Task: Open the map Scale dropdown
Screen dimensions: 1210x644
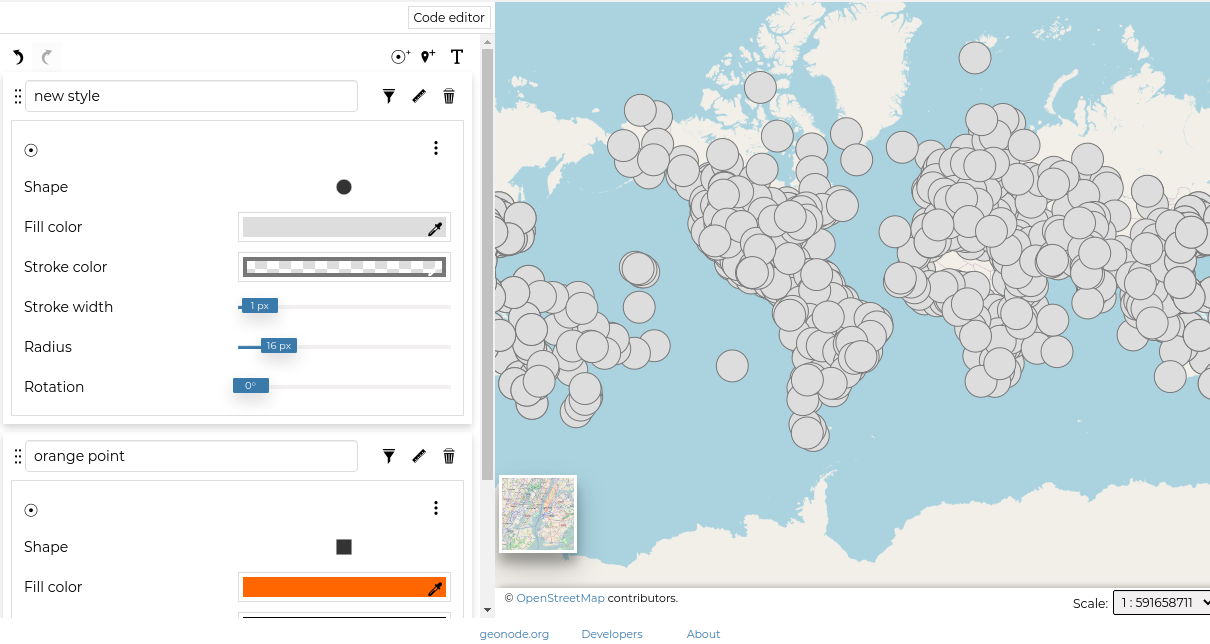Action: coord(1161,602)
